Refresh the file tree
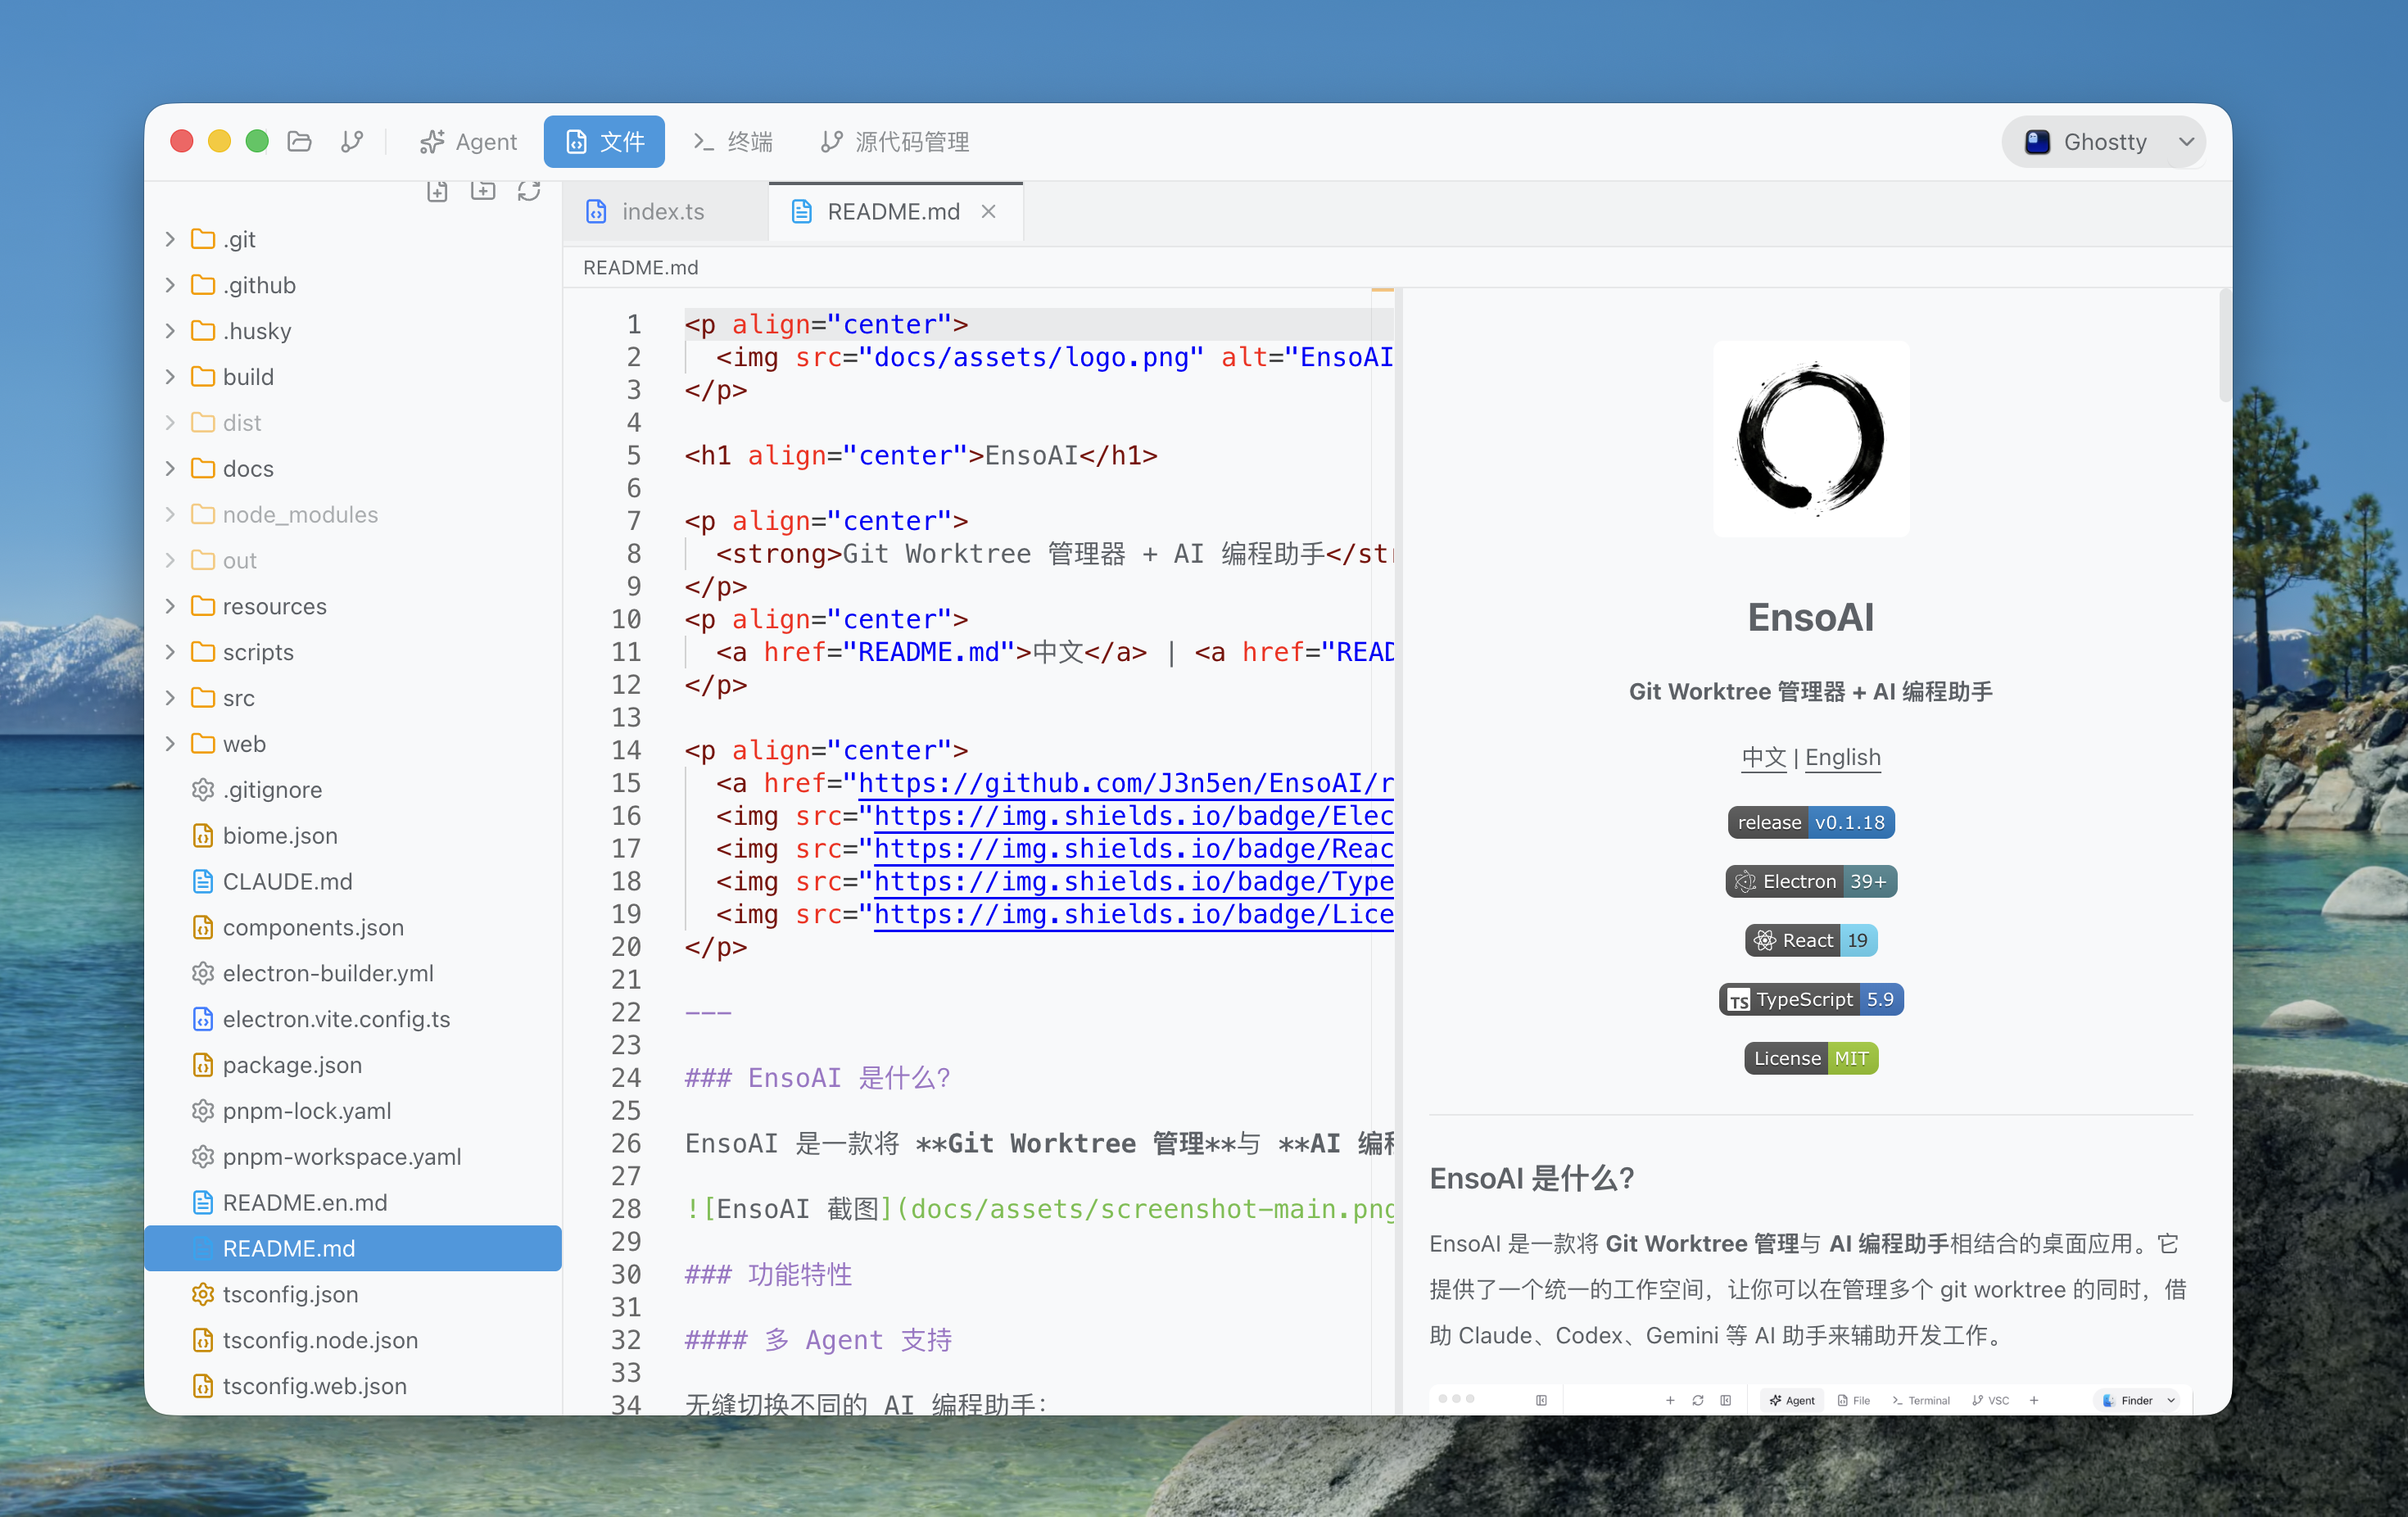The width and height of the screenshot is (2408, 1517). (529, 191)
